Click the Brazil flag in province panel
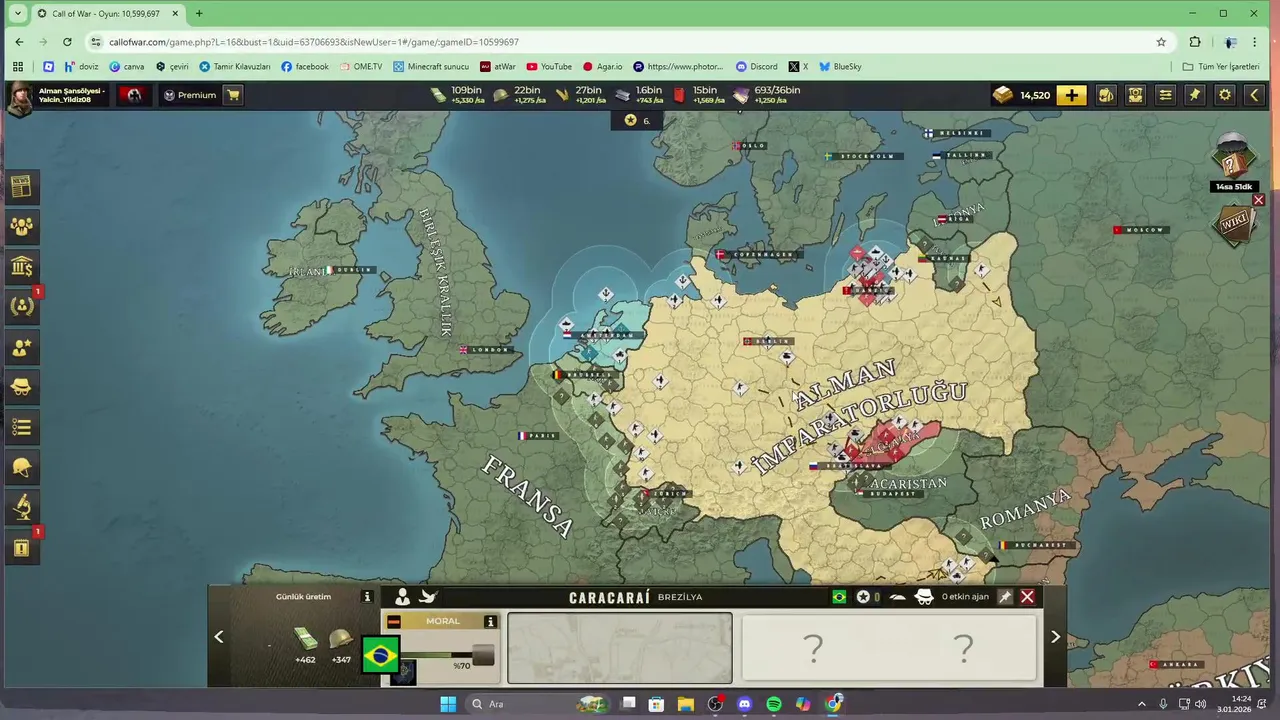Screen dimensions: 1280x720 tap(380, 657)
